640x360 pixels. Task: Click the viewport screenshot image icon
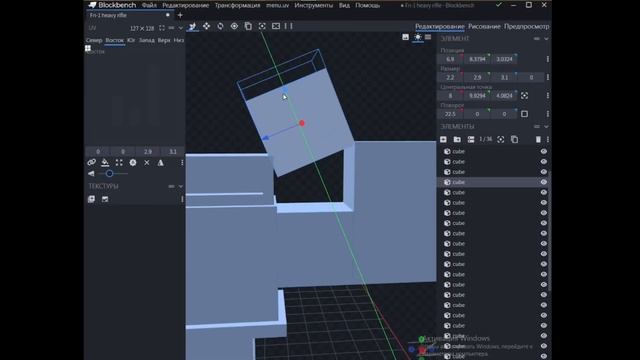coord(405,37)
